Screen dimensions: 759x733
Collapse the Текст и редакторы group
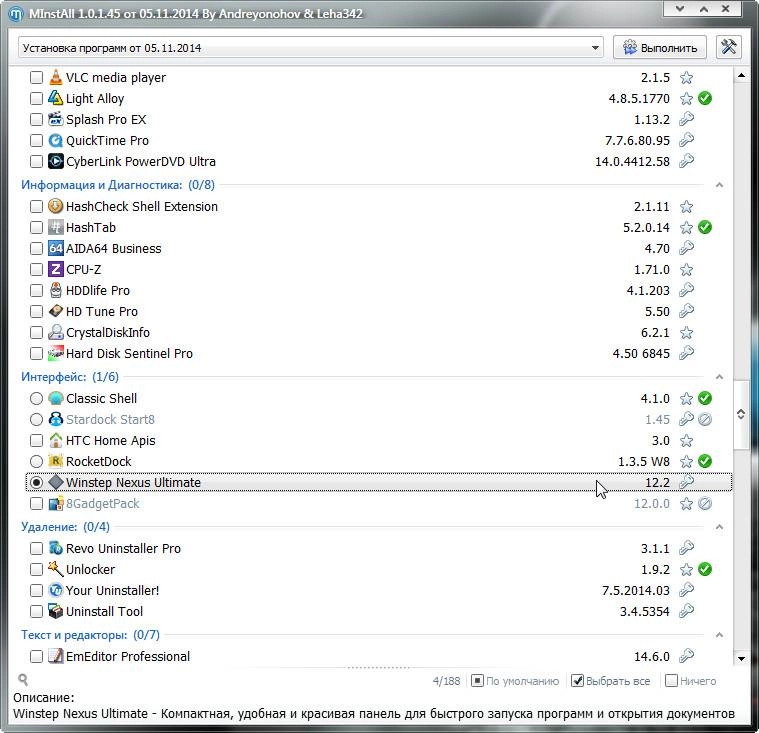[719, 635]
